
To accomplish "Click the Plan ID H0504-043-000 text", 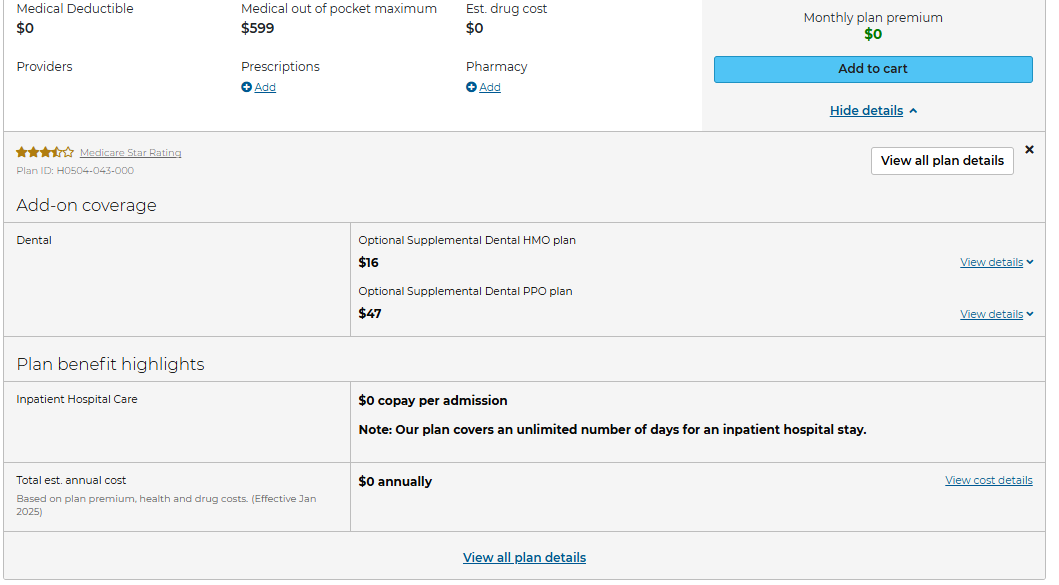I will [x=75, y=171].
